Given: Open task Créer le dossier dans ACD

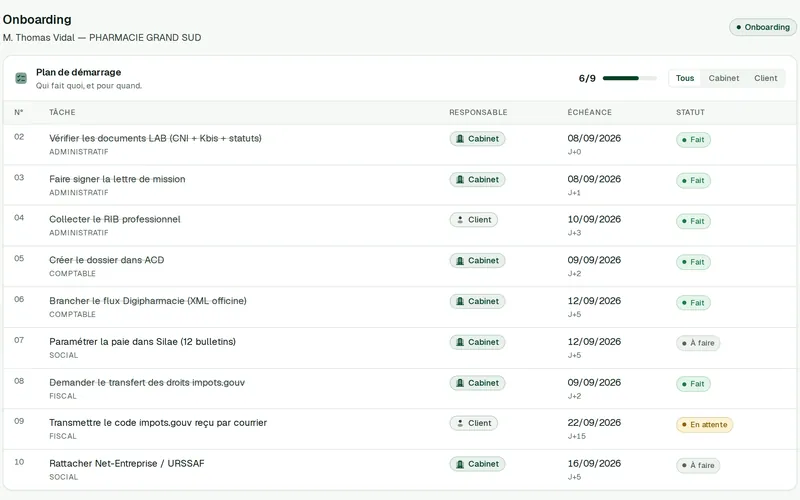Looking at the screenshot, I should pos(107,260).
